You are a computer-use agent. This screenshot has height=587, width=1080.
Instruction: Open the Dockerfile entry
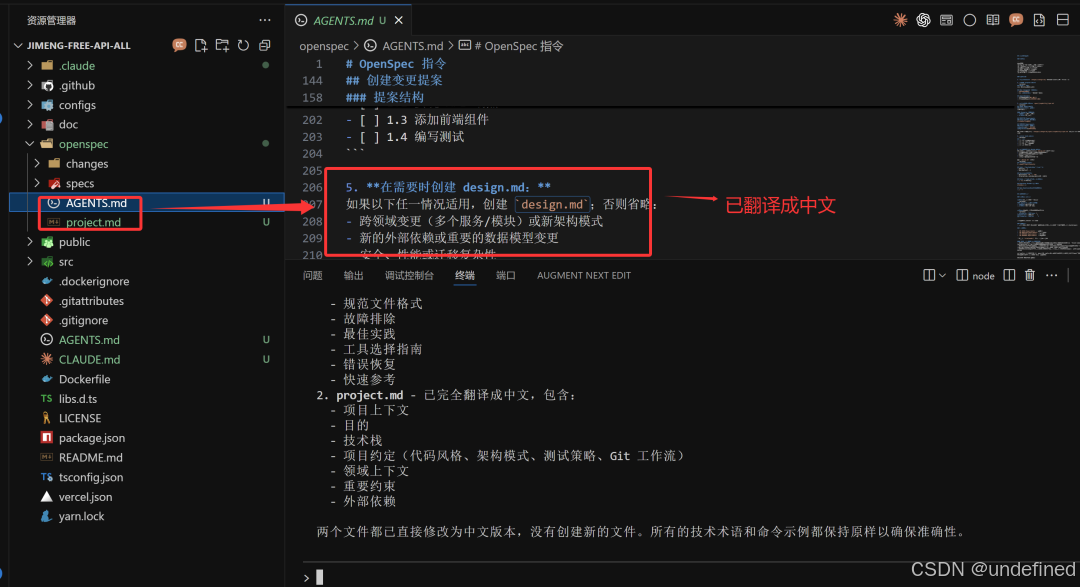84,380
